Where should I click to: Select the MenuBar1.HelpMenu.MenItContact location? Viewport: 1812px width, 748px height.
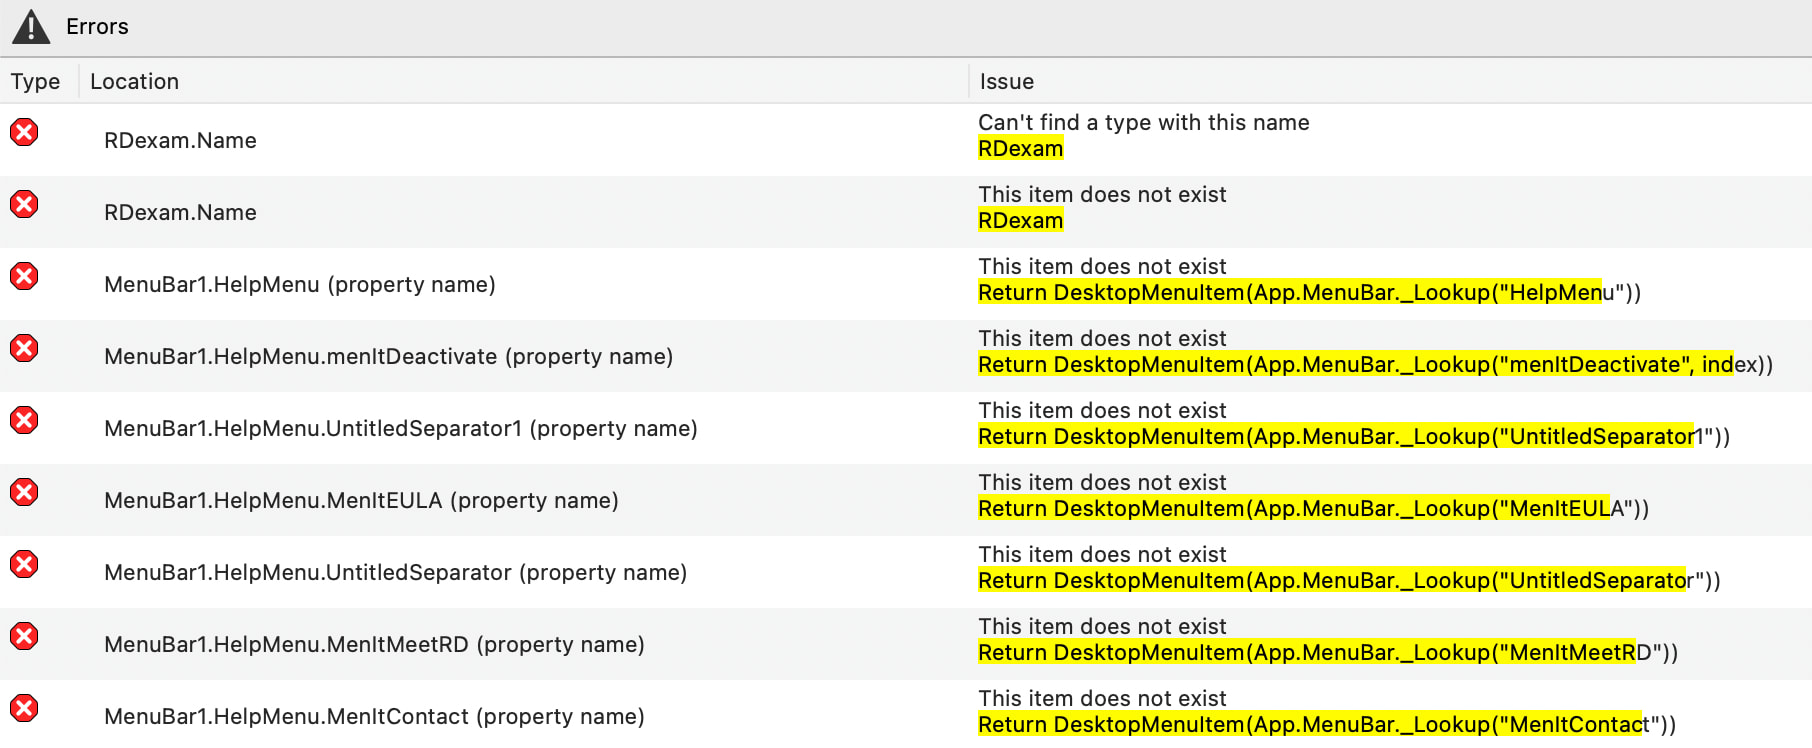click(x=374, y=717)
